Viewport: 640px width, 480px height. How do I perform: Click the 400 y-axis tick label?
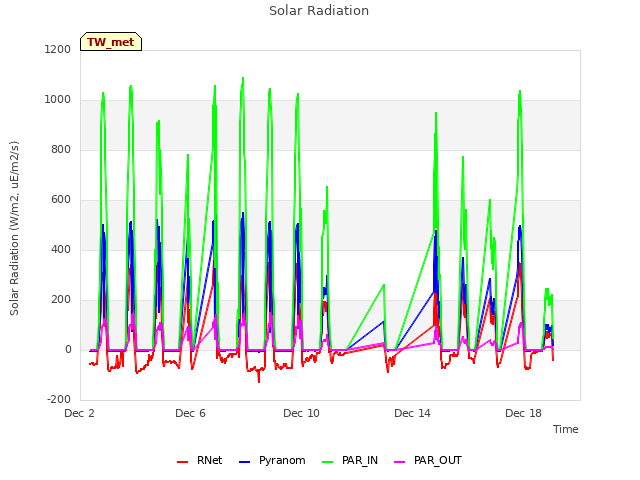pos(61,249)
